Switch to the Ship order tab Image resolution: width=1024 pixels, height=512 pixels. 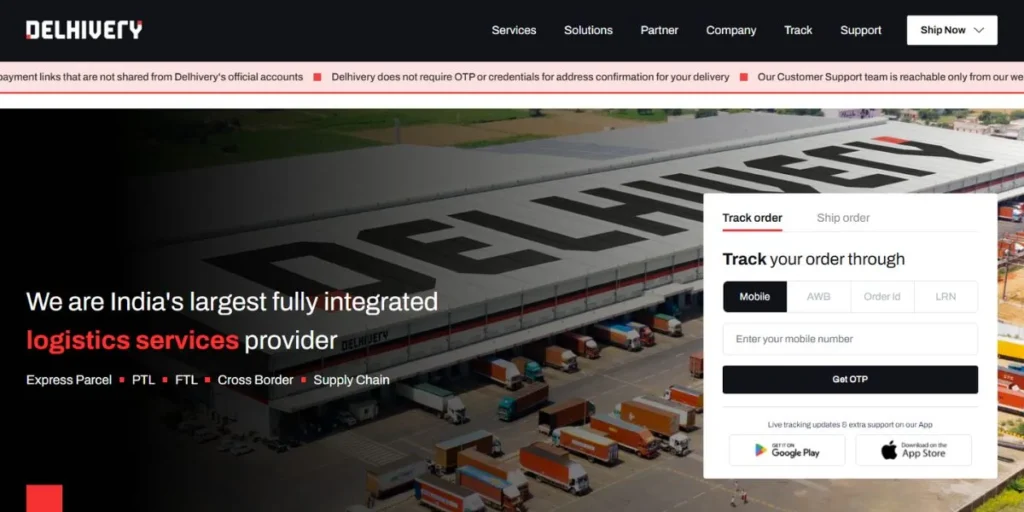(x=843, y=218)
